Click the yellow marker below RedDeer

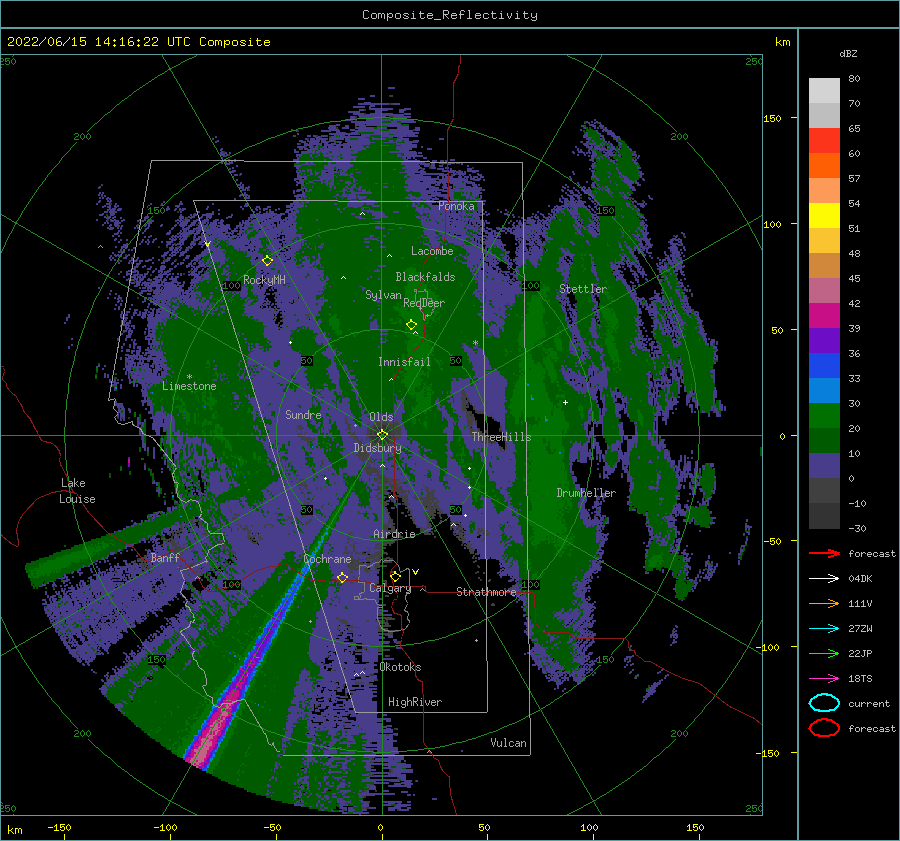pyautogui.click(x=411, y=325)
